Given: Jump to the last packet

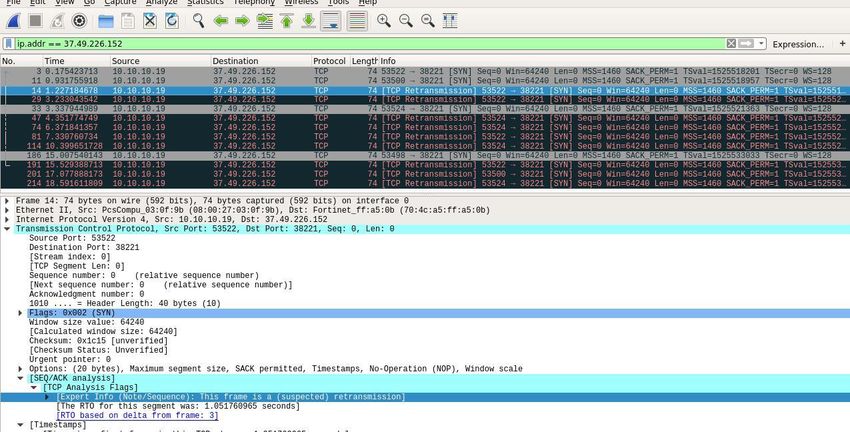Looking at the screenshot, I should click(x=308, y=21).
